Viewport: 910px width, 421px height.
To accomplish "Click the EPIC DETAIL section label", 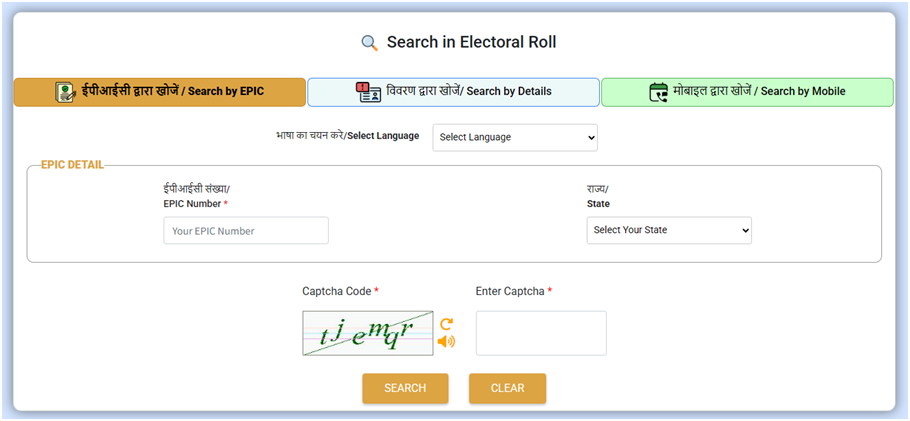I will (x=73, y=165).
